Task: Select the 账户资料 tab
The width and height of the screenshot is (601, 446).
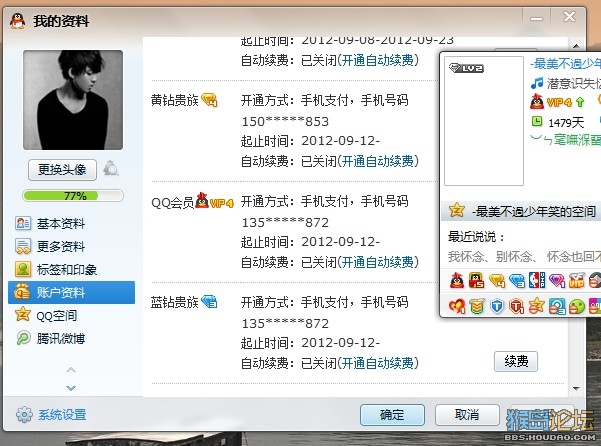Action: coord(71,292)
